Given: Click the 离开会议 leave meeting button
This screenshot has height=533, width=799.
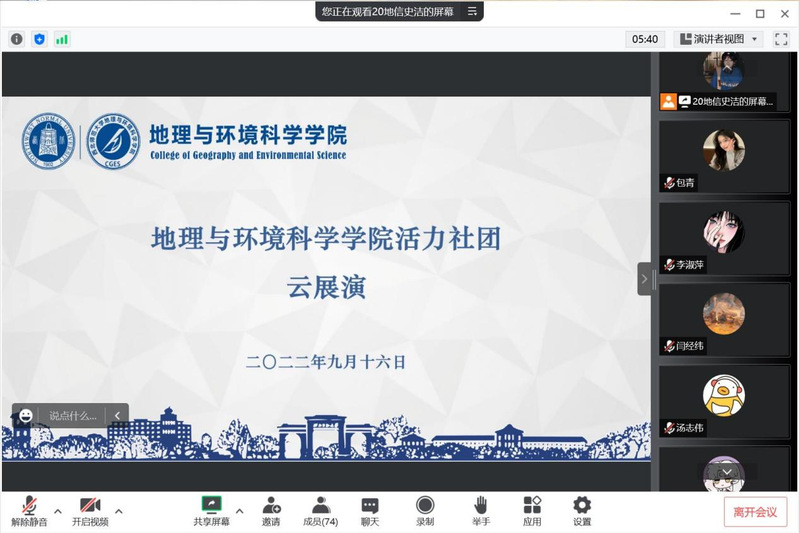Looking at the screenshot, I should tap(755, 512).
